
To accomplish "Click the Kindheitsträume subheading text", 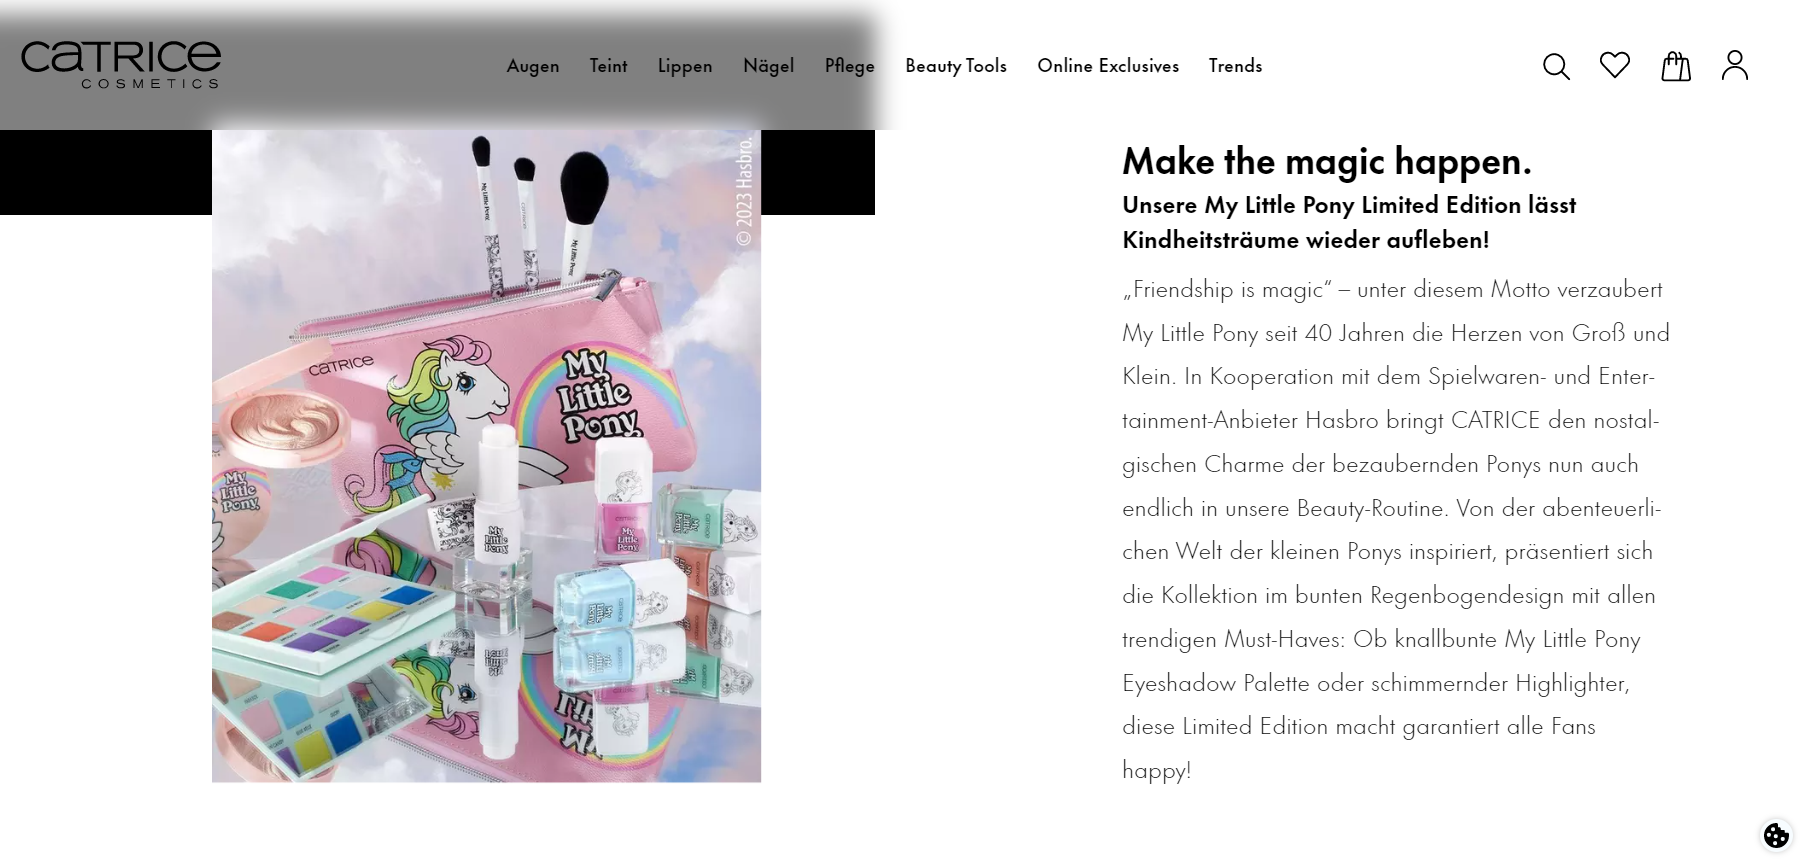I will click(1348, 222).
